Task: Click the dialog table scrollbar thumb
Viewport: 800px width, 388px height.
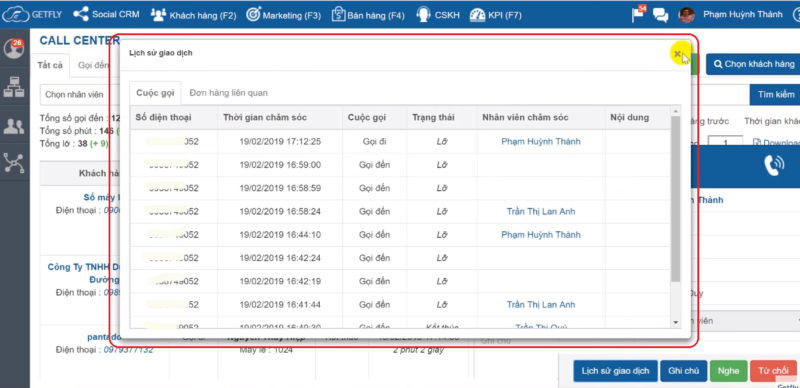Action: click(676, 199)
